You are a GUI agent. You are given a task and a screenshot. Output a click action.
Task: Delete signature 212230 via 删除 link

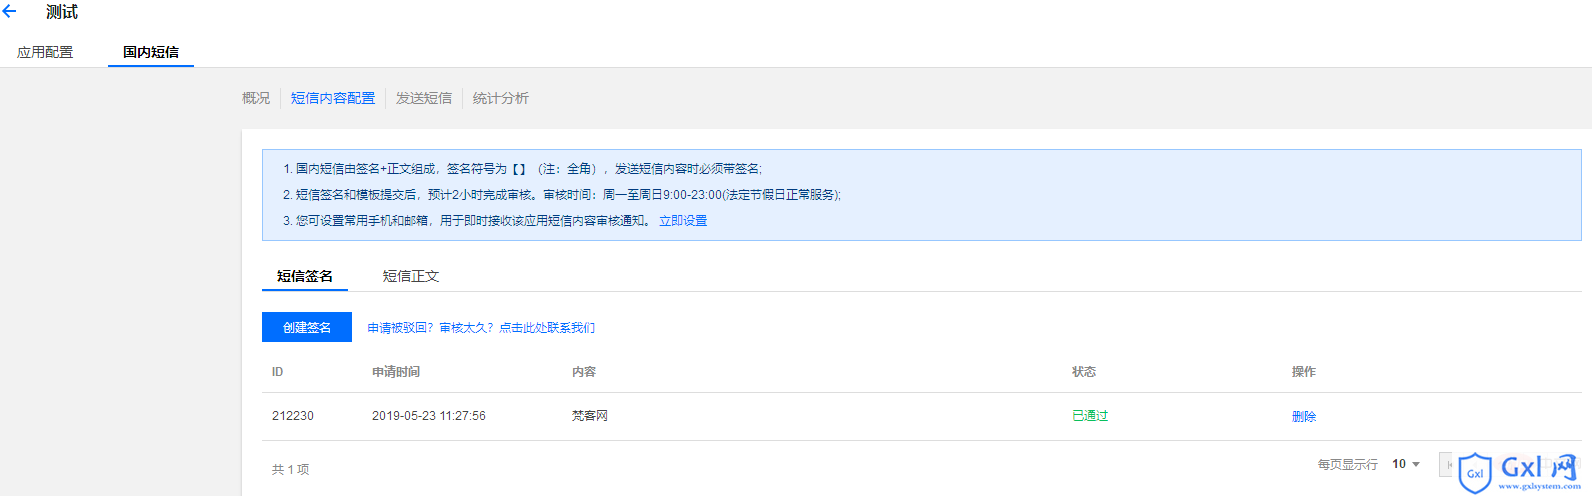pyautogui.click(x=1304, y=417)
